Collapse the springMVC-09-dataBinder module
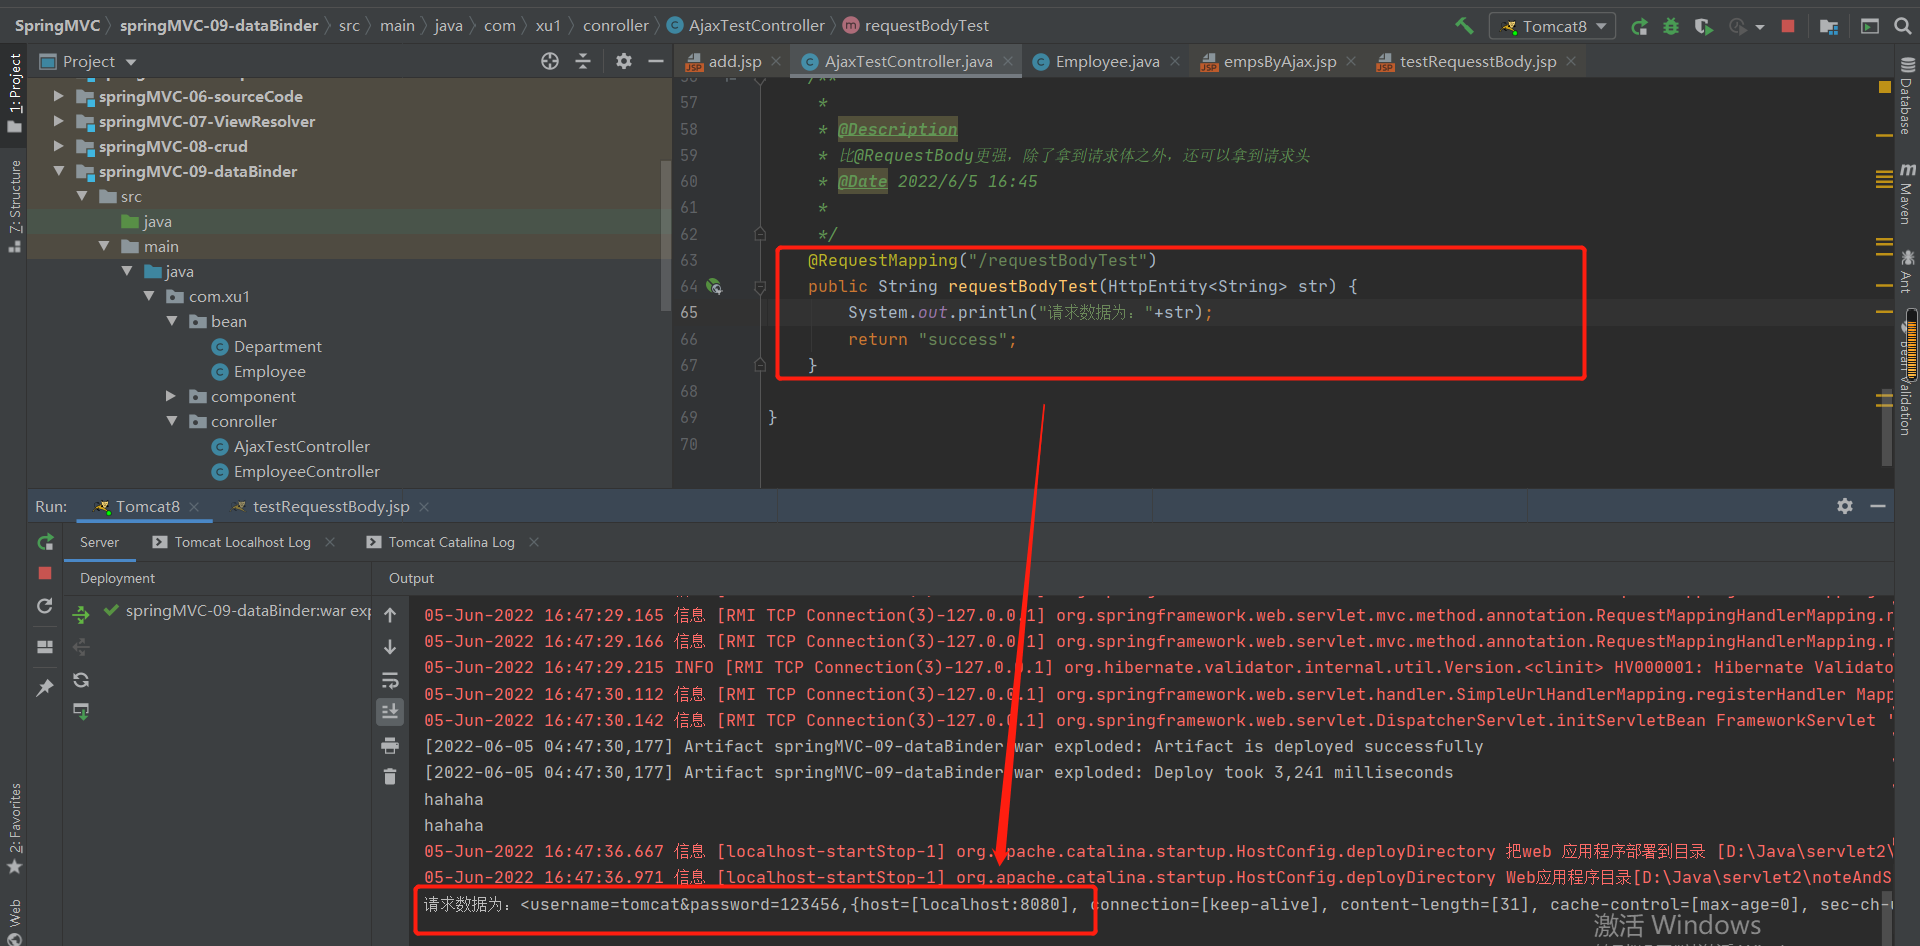The image size is (1920, 946). 58,171
